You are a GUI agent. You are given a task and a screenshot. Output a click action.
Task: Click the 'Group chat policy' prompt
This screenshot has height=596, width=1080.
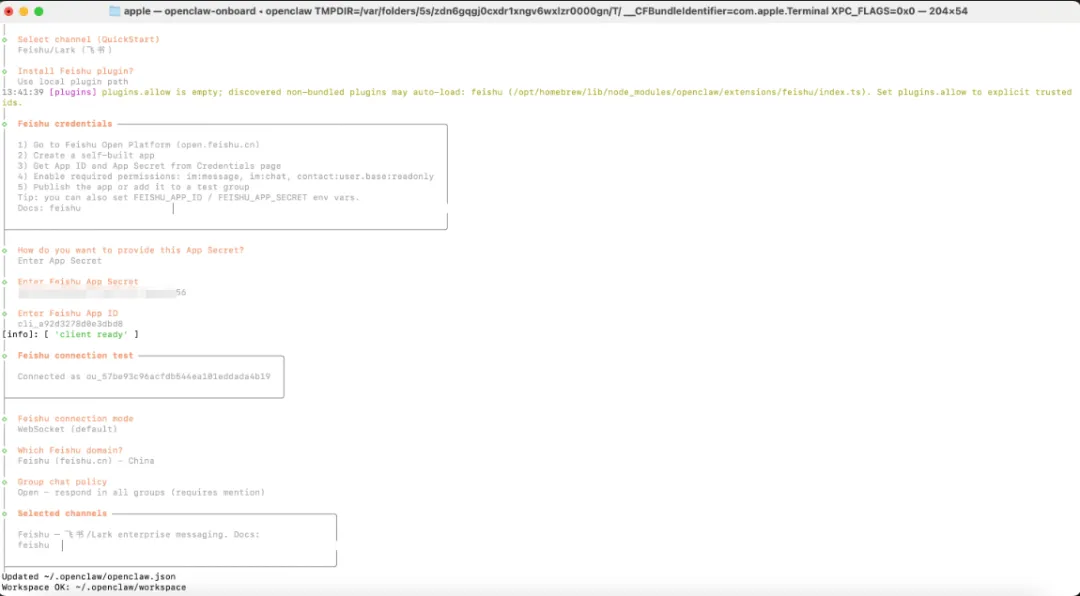click(62, 482)
